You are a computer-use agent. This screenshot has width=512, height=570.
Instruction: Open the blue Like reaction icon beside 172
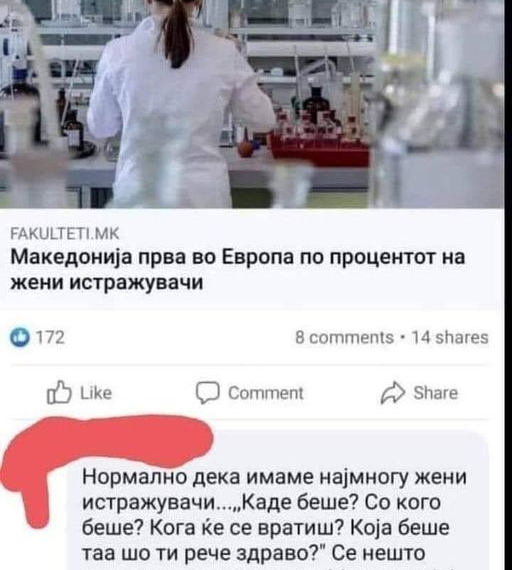click(20, 337)
